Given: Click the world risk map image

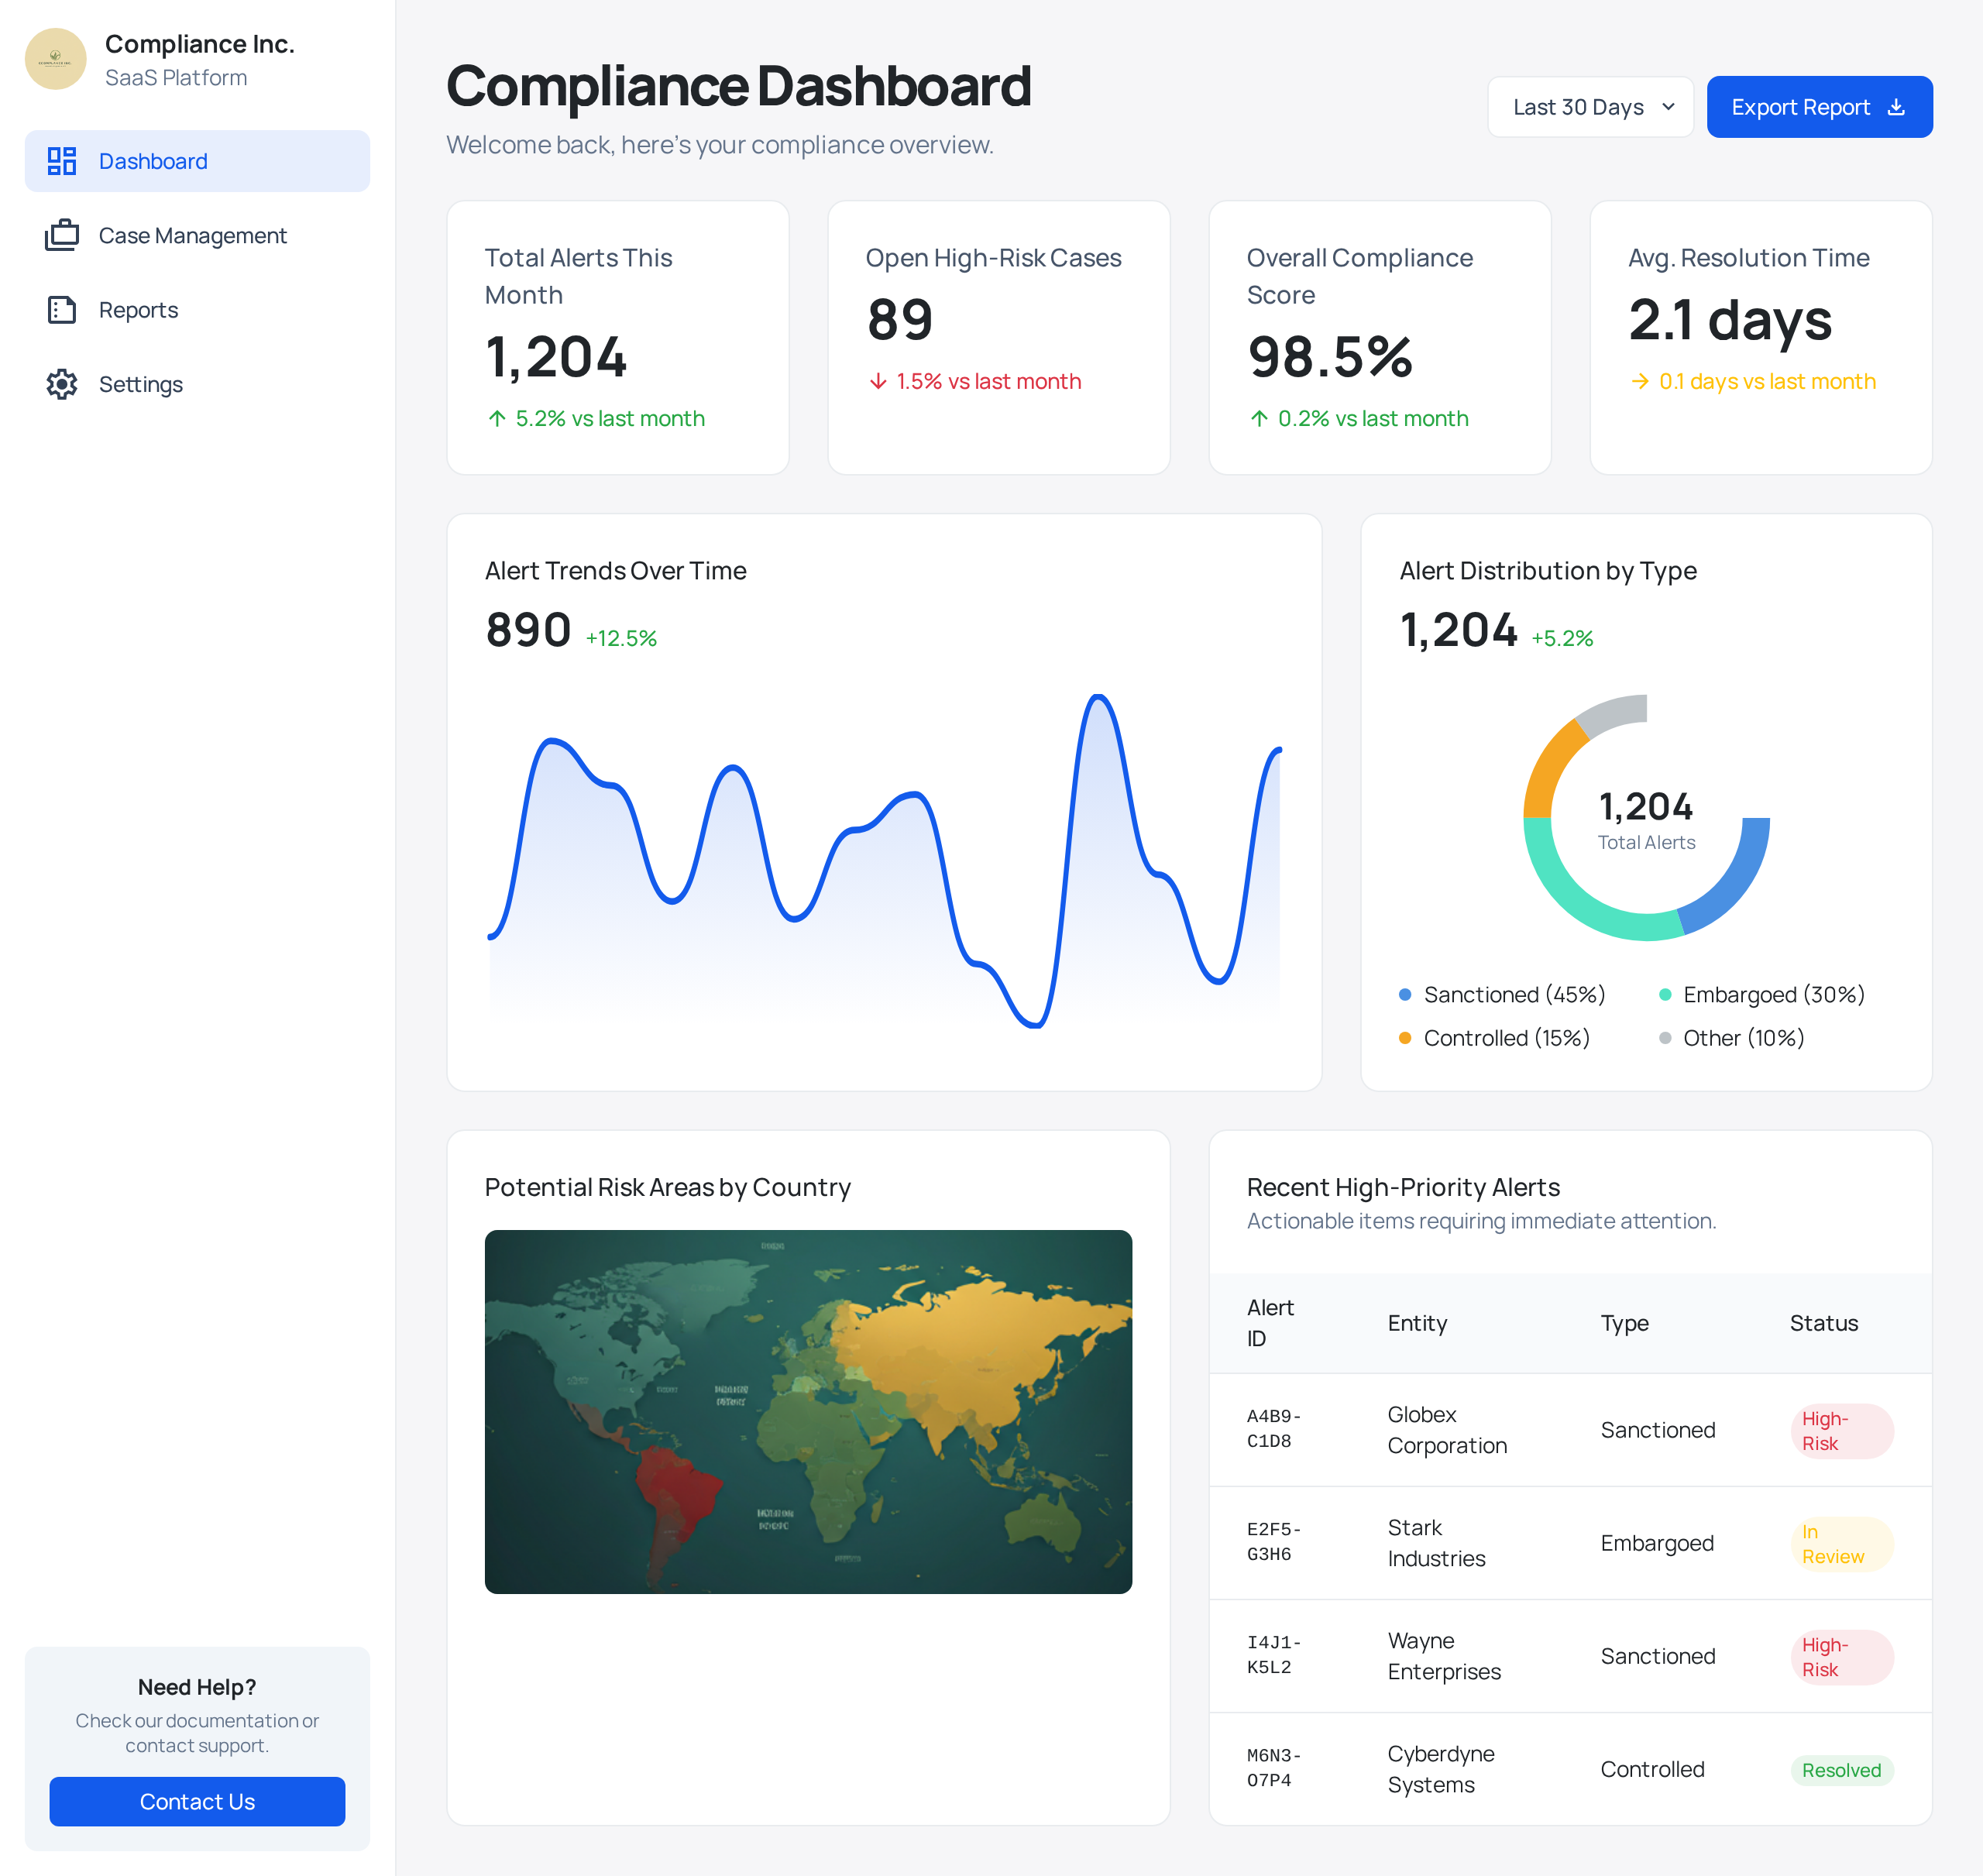Looking at the screenshot, I should (808, 1411).
